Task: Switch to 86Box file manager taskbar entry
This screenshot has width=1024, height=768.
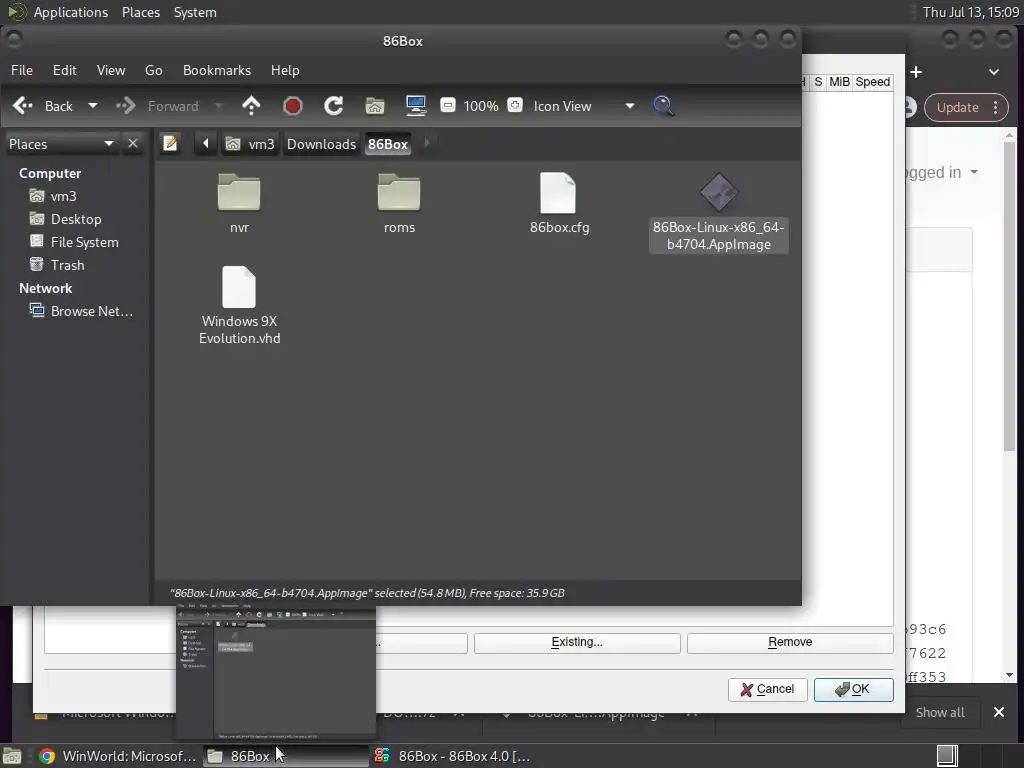Action: (285, 756)
